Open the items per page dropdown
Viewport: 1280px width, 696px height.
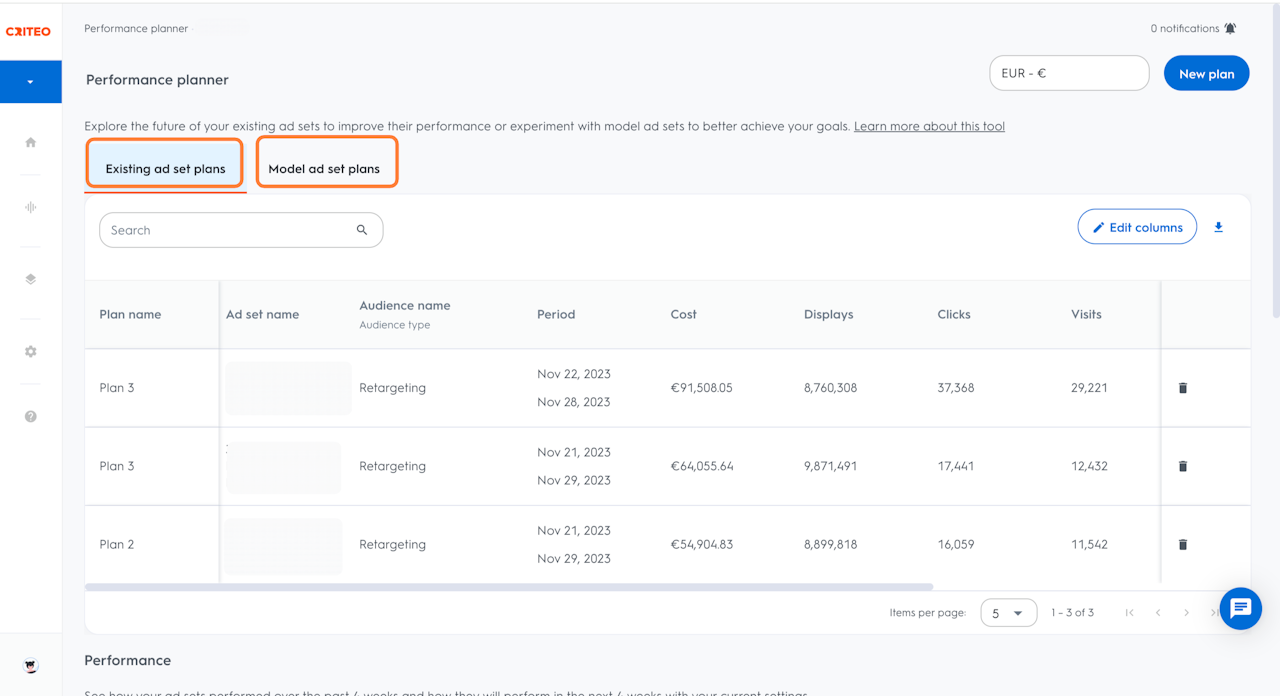tap(1007, 613)
